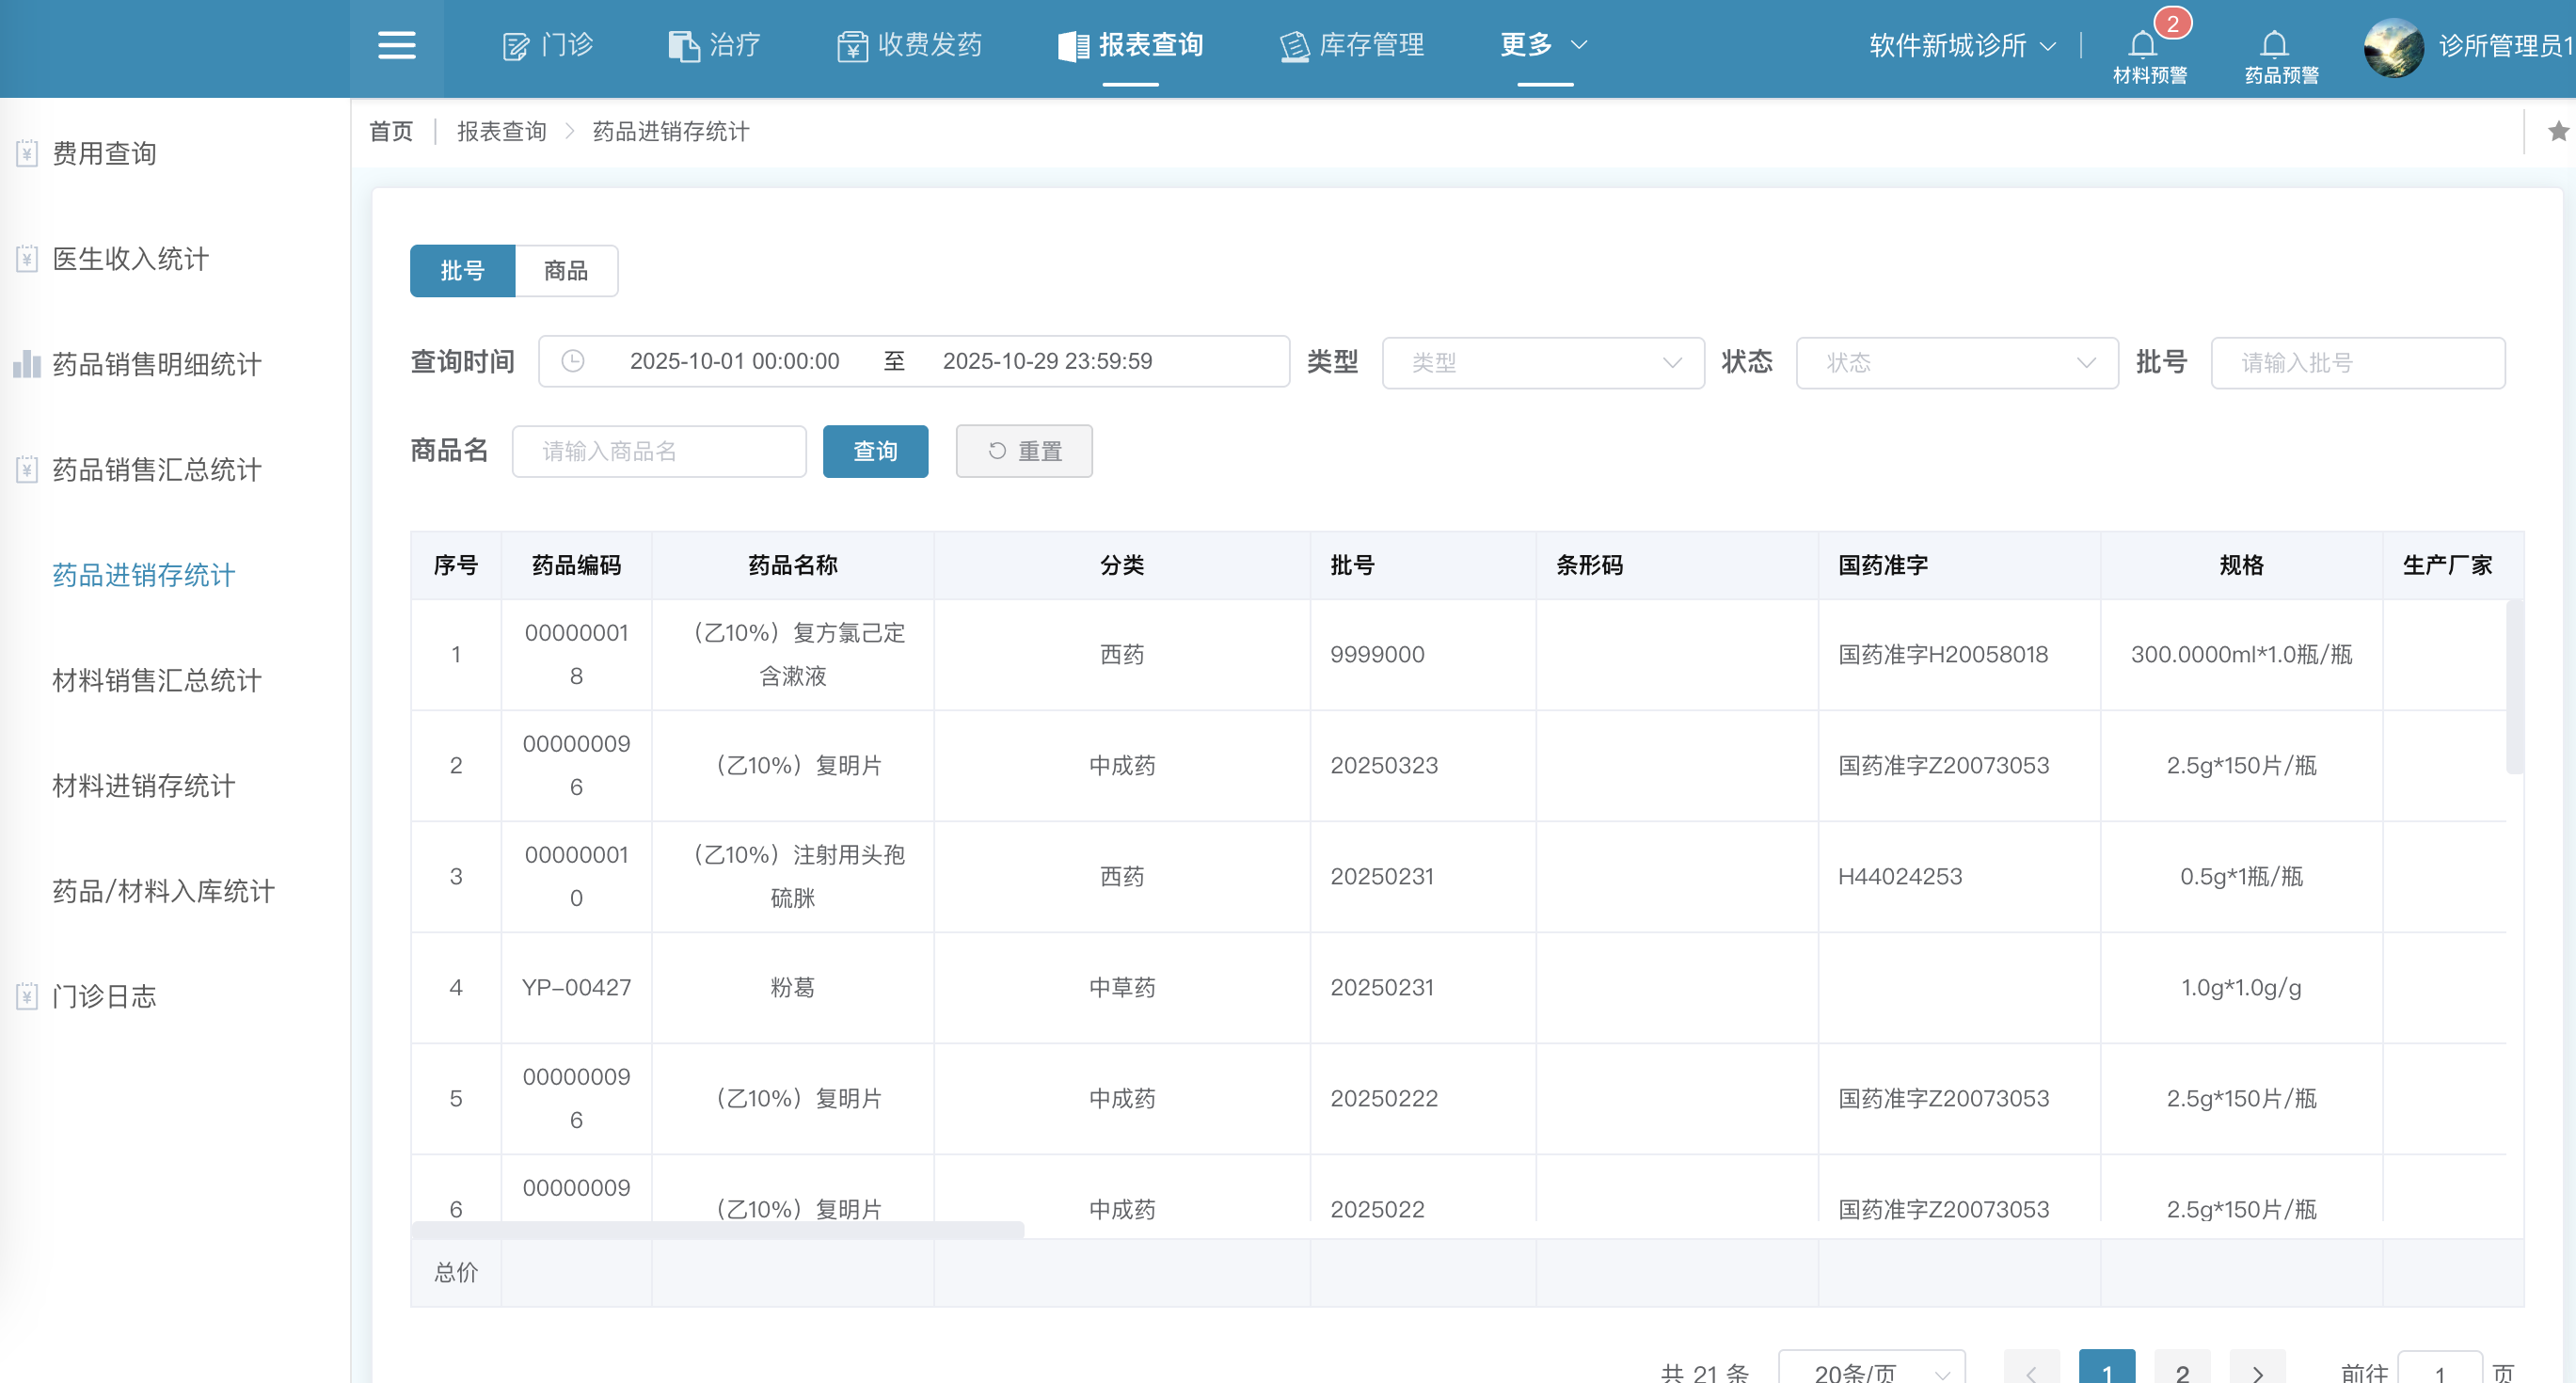Click the 重置 reset button

[1024, 451]
